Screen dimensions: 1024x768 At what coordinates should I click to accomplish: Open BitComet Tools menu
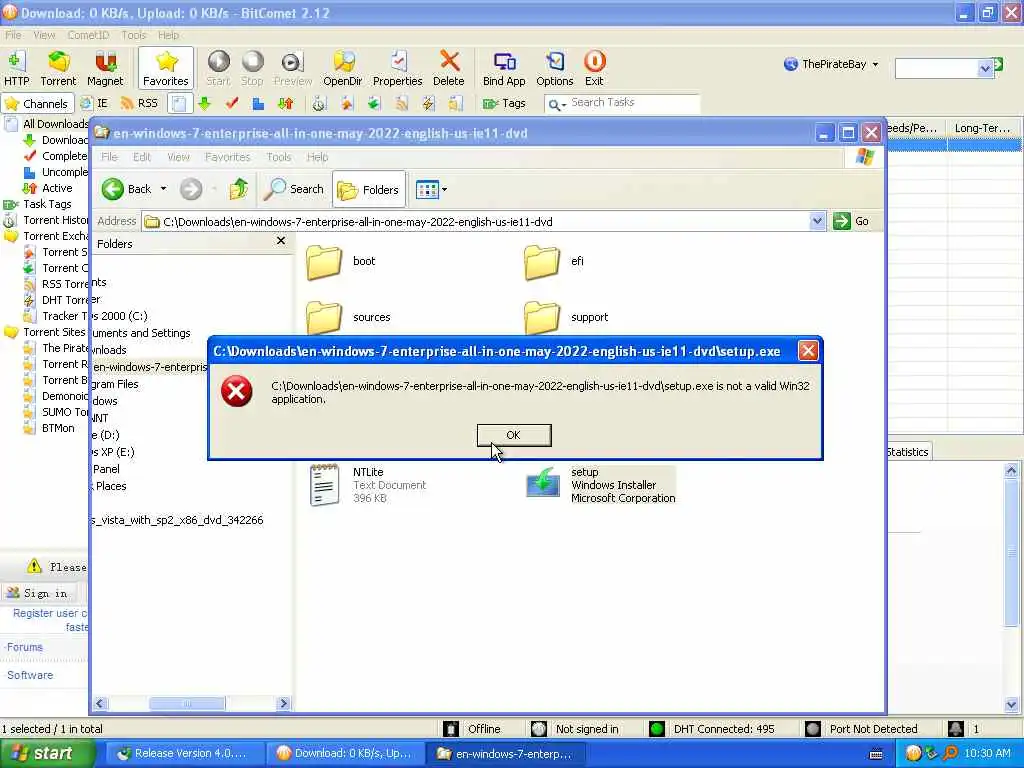(134, 35)
